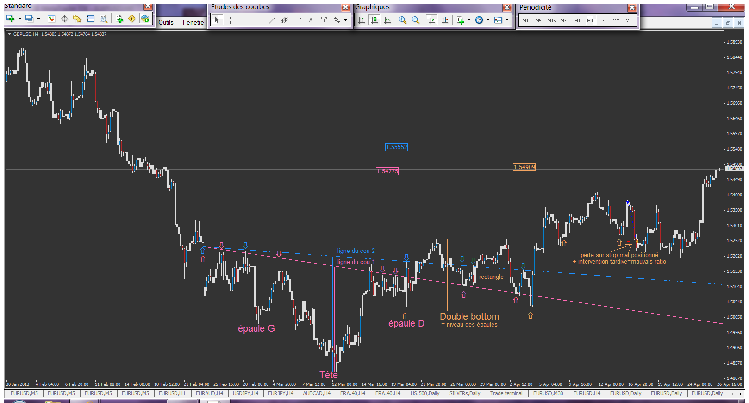Close the Périodicité floating toolbar

pos(632,8)
